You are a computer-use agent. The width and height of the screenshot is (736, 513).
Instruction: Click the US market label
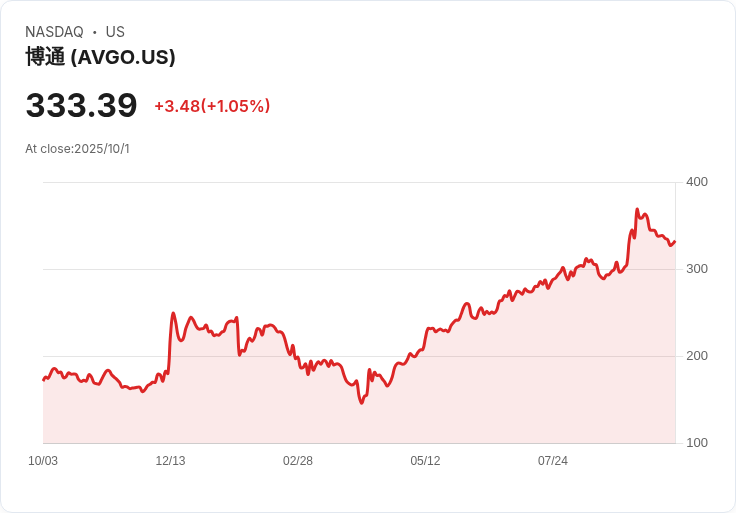pyautogui.click(x=115, y=32)
